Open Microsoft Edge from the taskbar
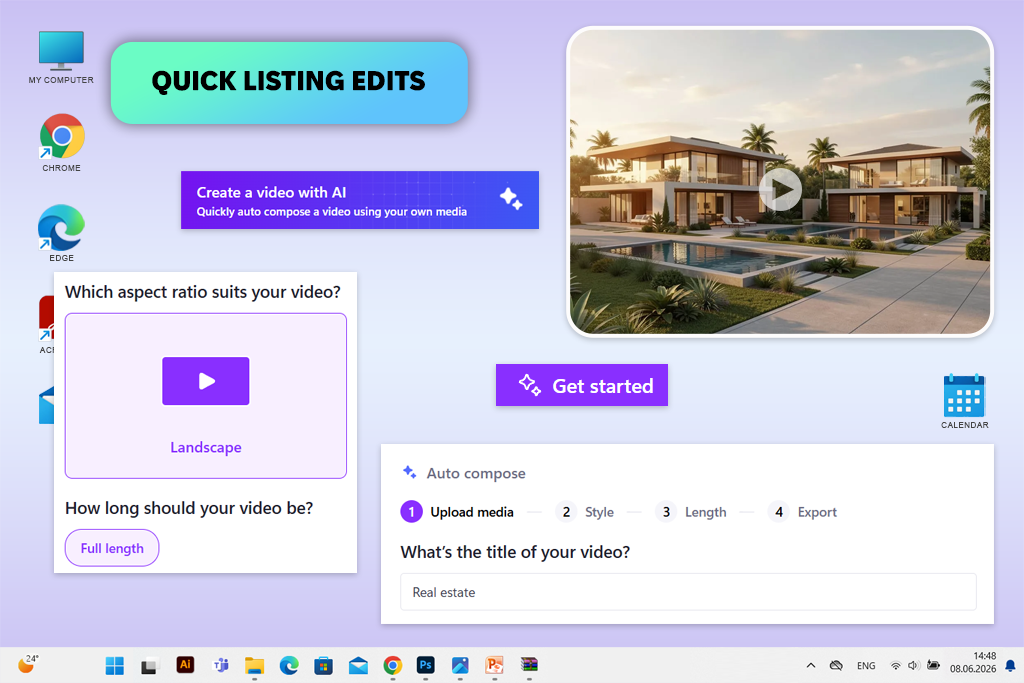 point(289,665)
